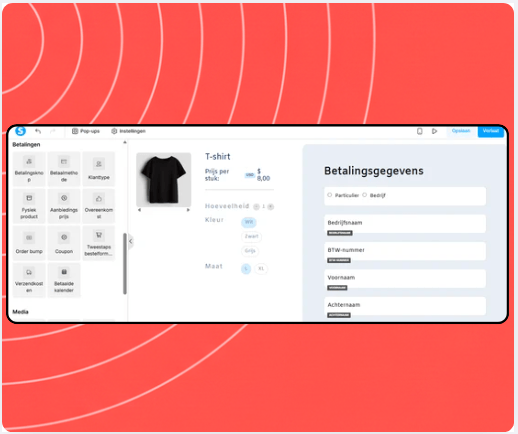Select the Wit color option

pyautogui.click(x=249, y=222)
